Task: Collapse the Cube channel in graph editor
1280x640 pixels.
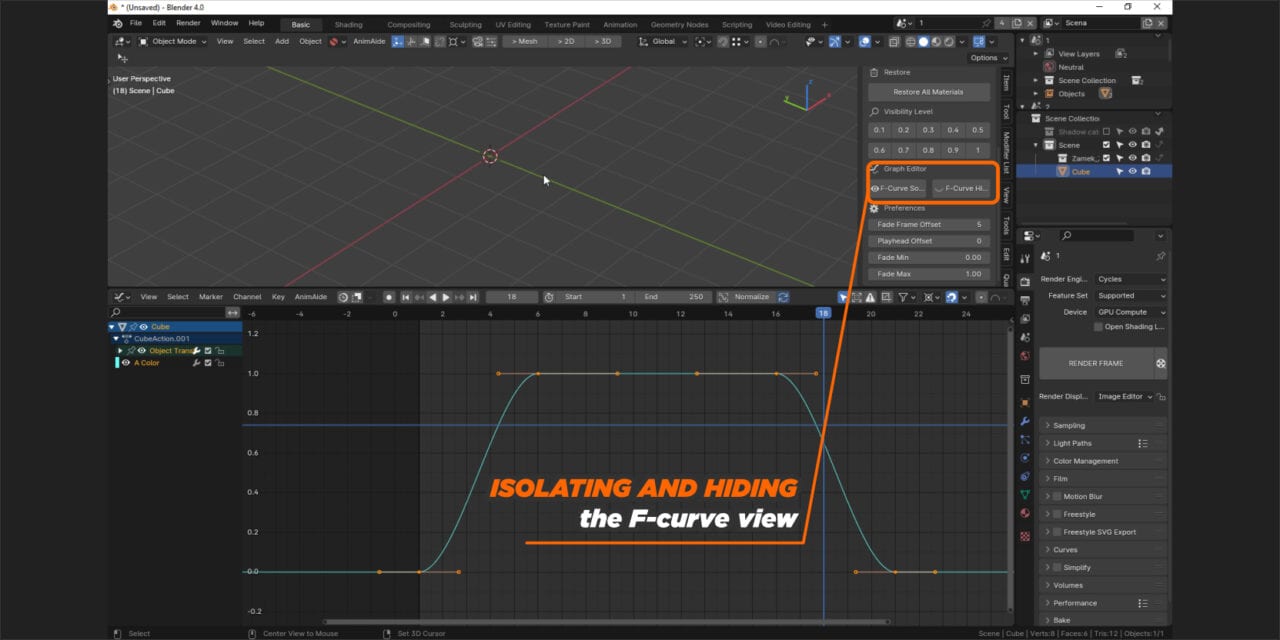Action: [112, 327]
